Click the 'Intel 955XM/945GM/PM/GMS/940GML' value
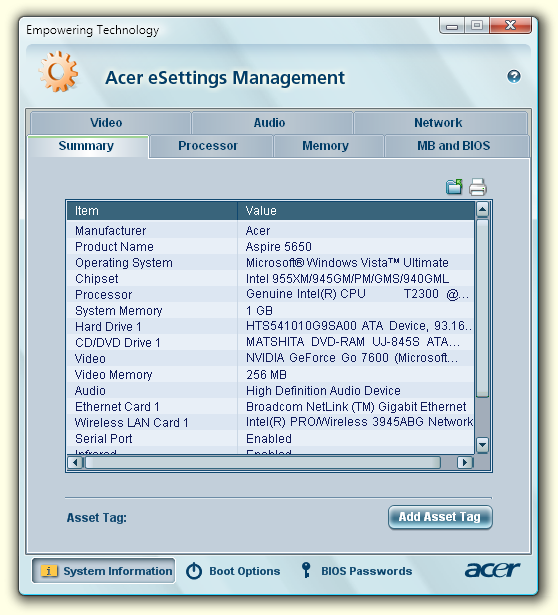This screenshot has width=558, height=615. pyautogui.click(x=347, y=279)
